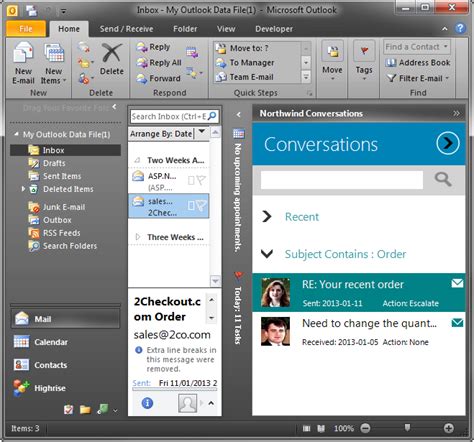Expand the Three Weeks group
Viewport: 474px width, 442px height.
coord(137,237)
